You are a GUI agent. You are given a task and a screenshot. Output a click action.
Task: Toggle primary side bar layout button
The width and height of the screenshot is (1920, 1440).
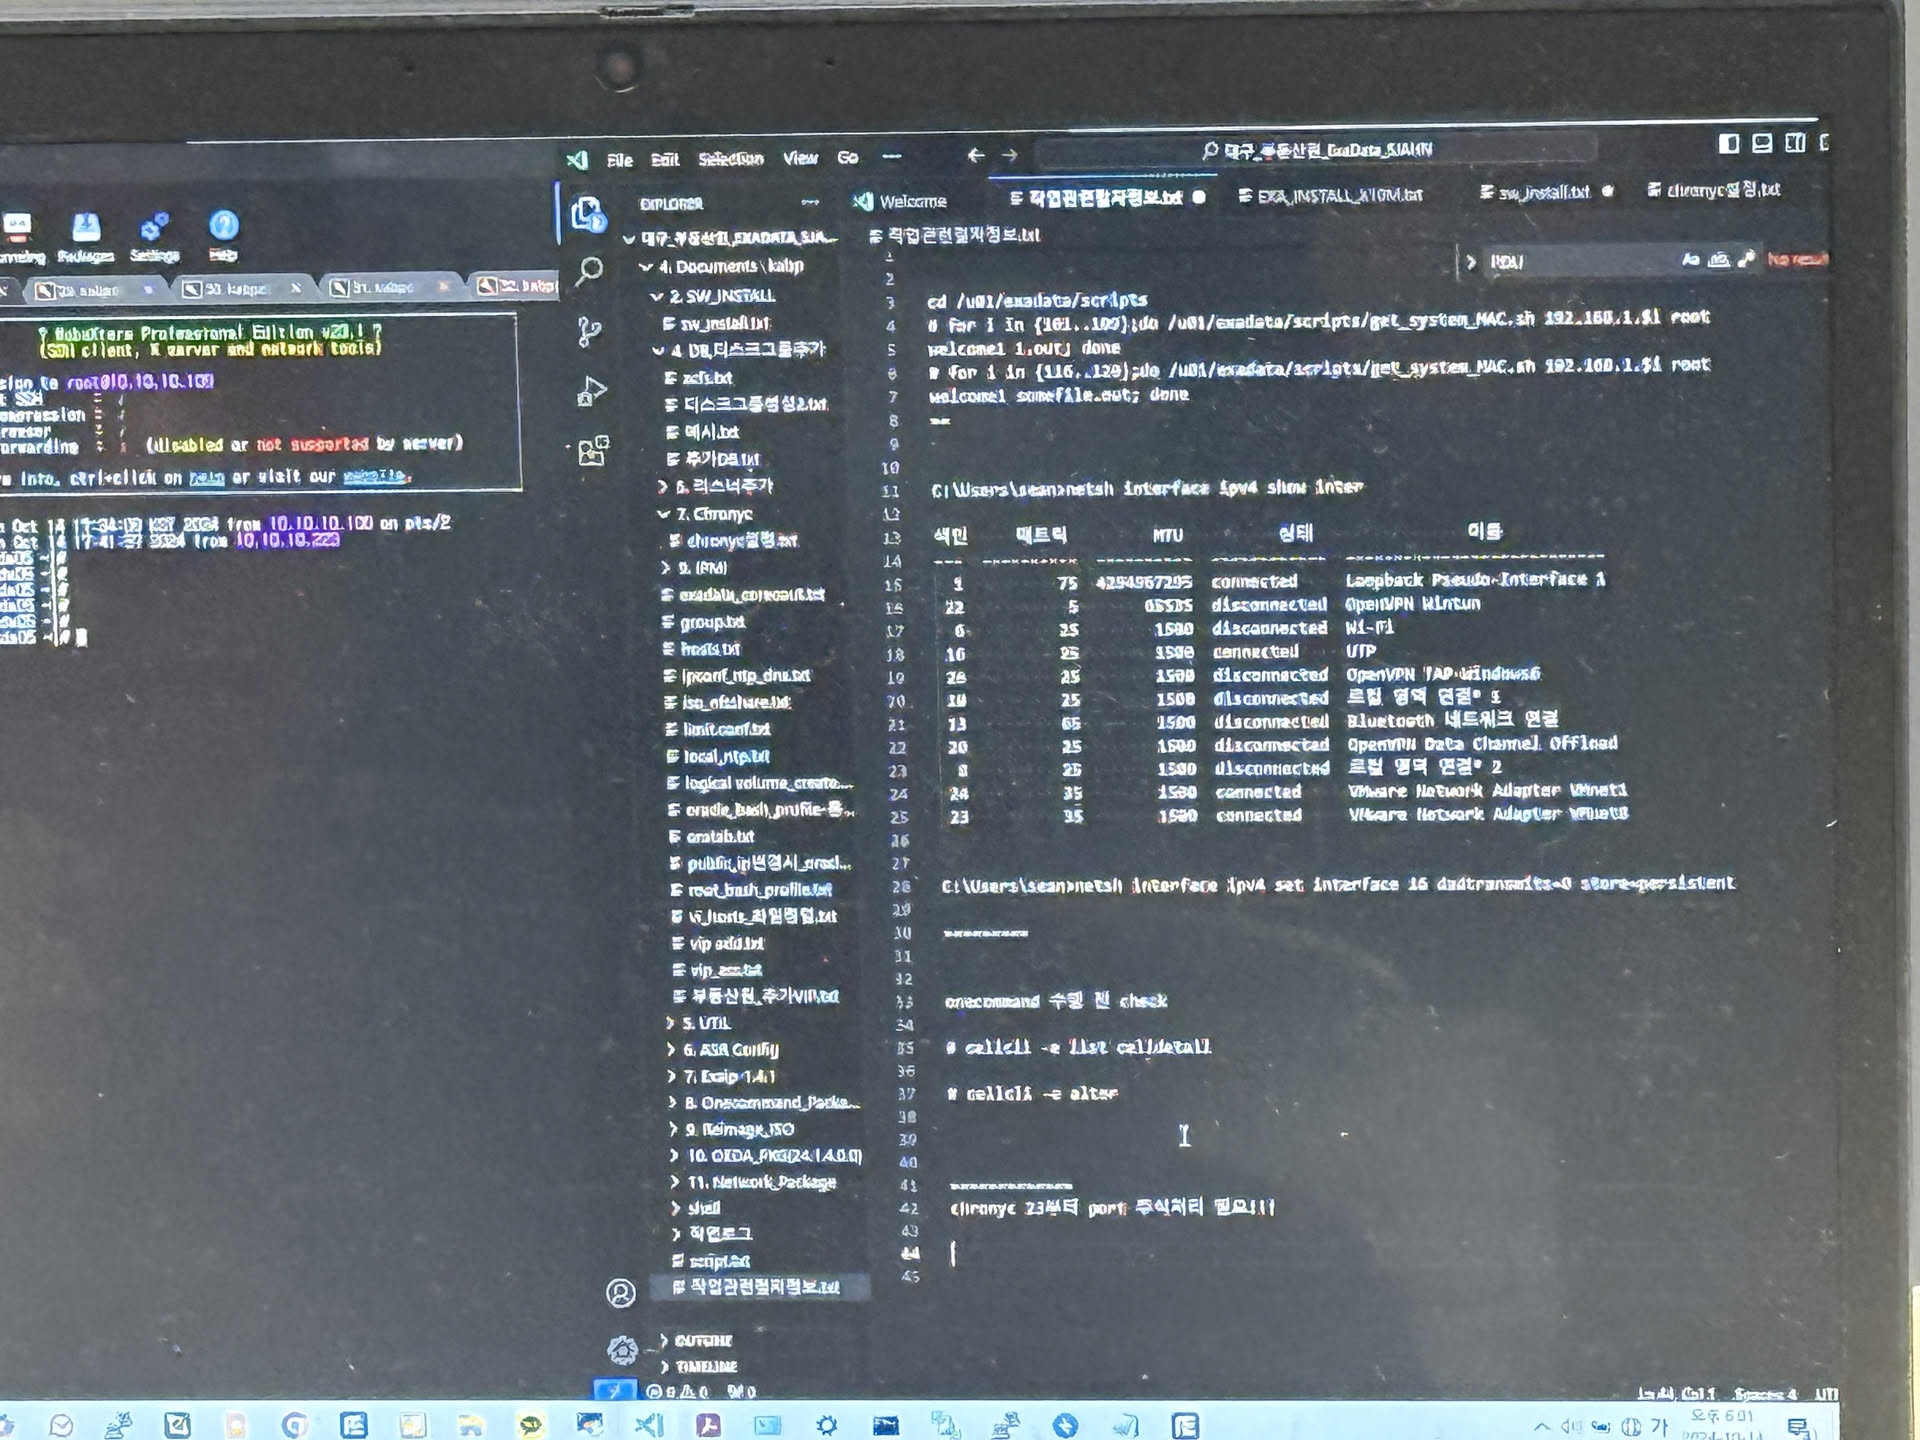pos(1729,144)
